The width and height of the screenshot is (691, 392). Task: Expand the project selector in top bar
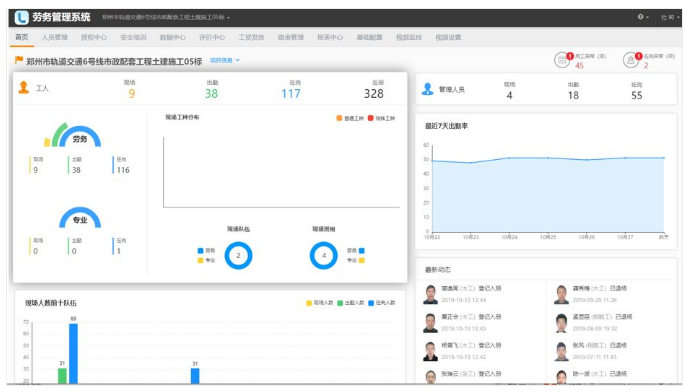tap(166, 18)
